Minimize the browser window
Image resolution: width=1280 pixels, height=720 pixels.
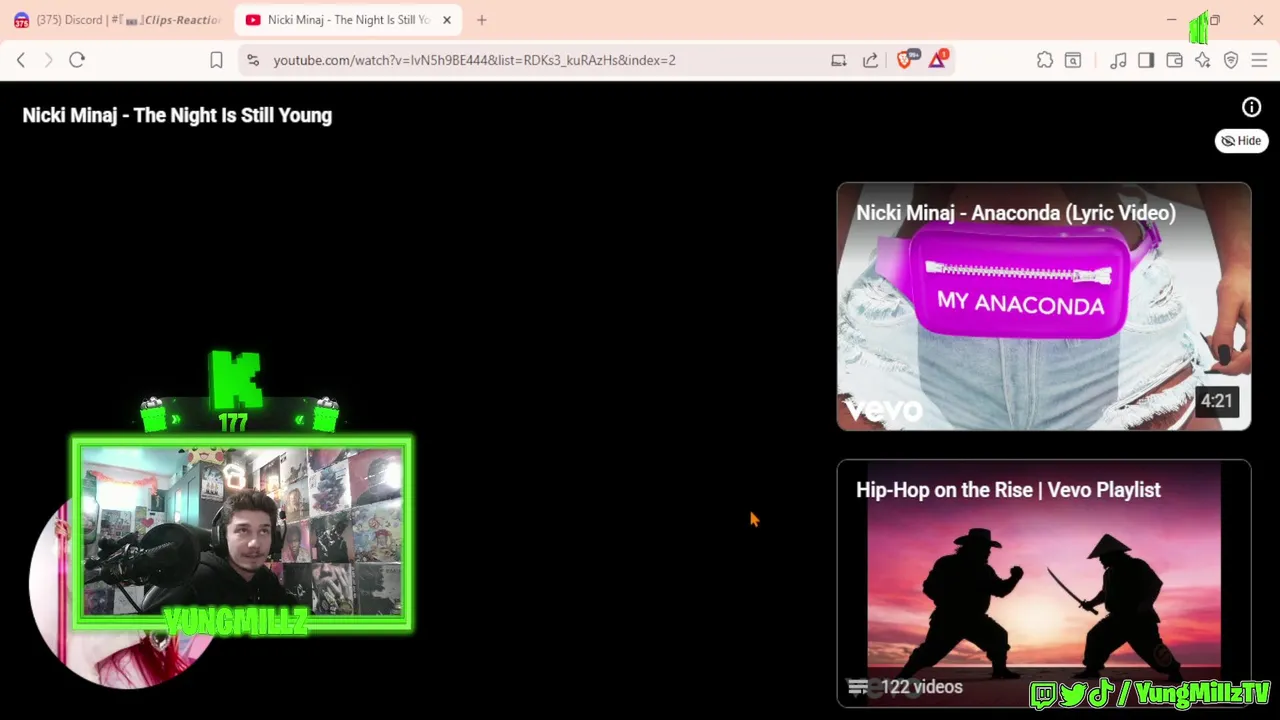pyautogui.click(x=1171, y=20)
